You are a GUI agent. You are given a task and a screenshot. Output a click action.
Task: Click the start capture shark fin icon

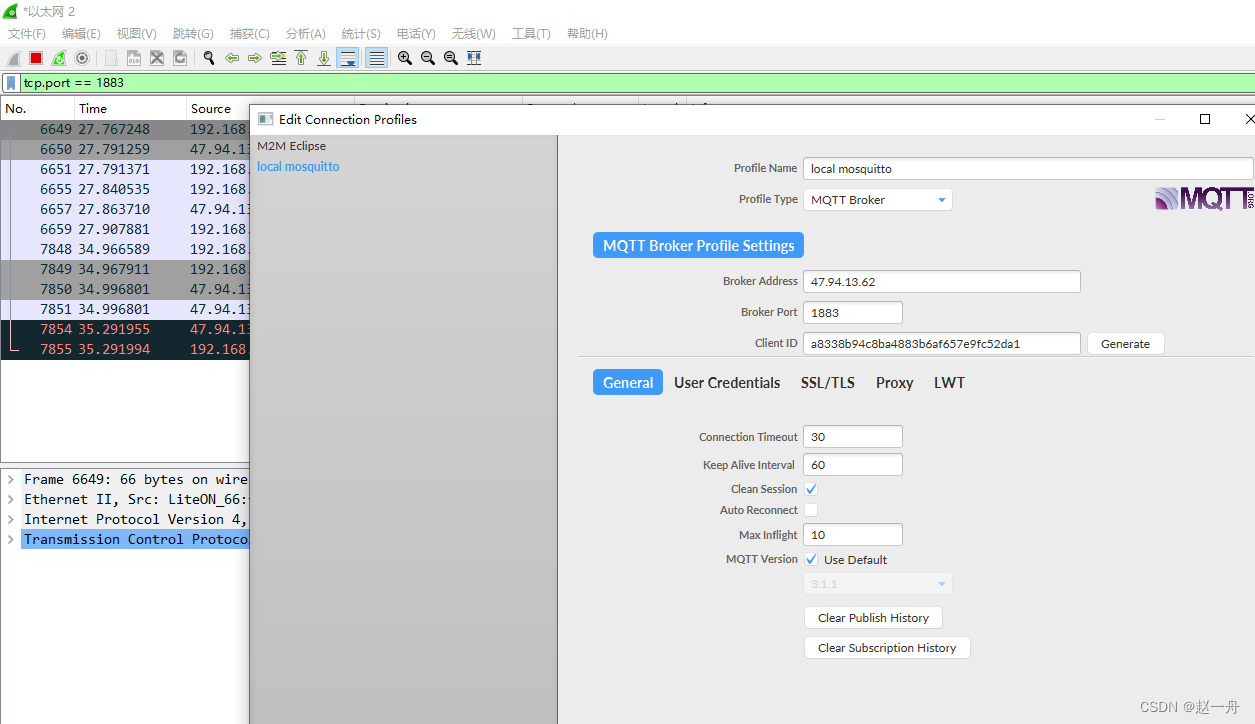point(14,58)
